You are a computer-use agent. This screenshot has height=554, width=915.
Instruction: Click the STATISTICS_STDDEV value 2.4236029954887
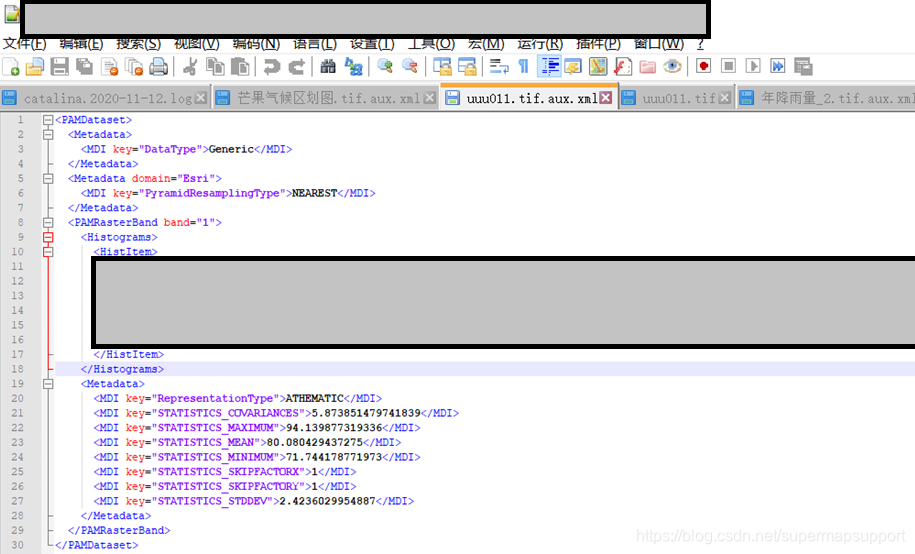327,501
